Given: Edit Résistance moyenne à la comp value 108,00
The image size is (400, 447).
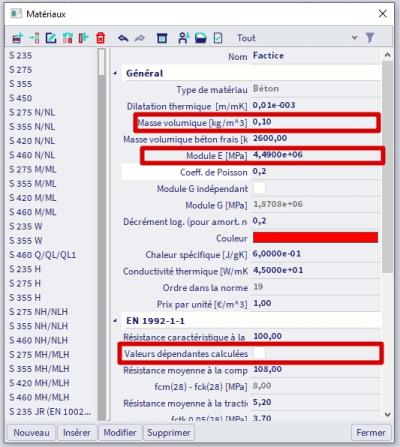Looking at the screenshot, I should [315, 369].
